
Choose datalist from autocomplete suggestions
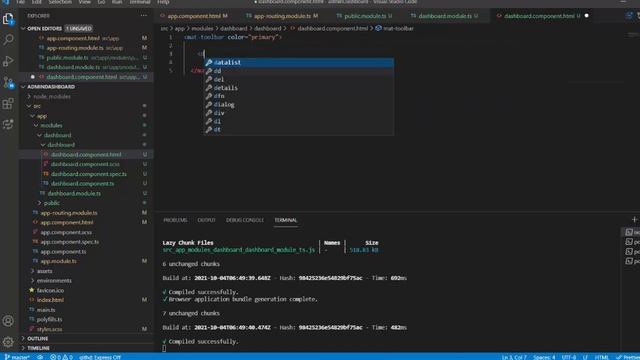click(299, 62)
